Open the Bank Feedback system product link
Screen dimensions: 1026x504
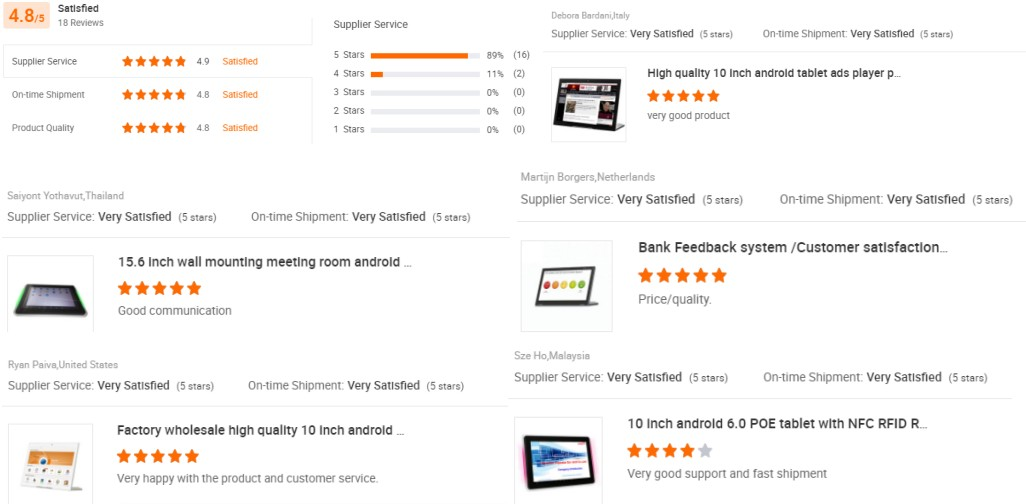[x=793, y=247]
